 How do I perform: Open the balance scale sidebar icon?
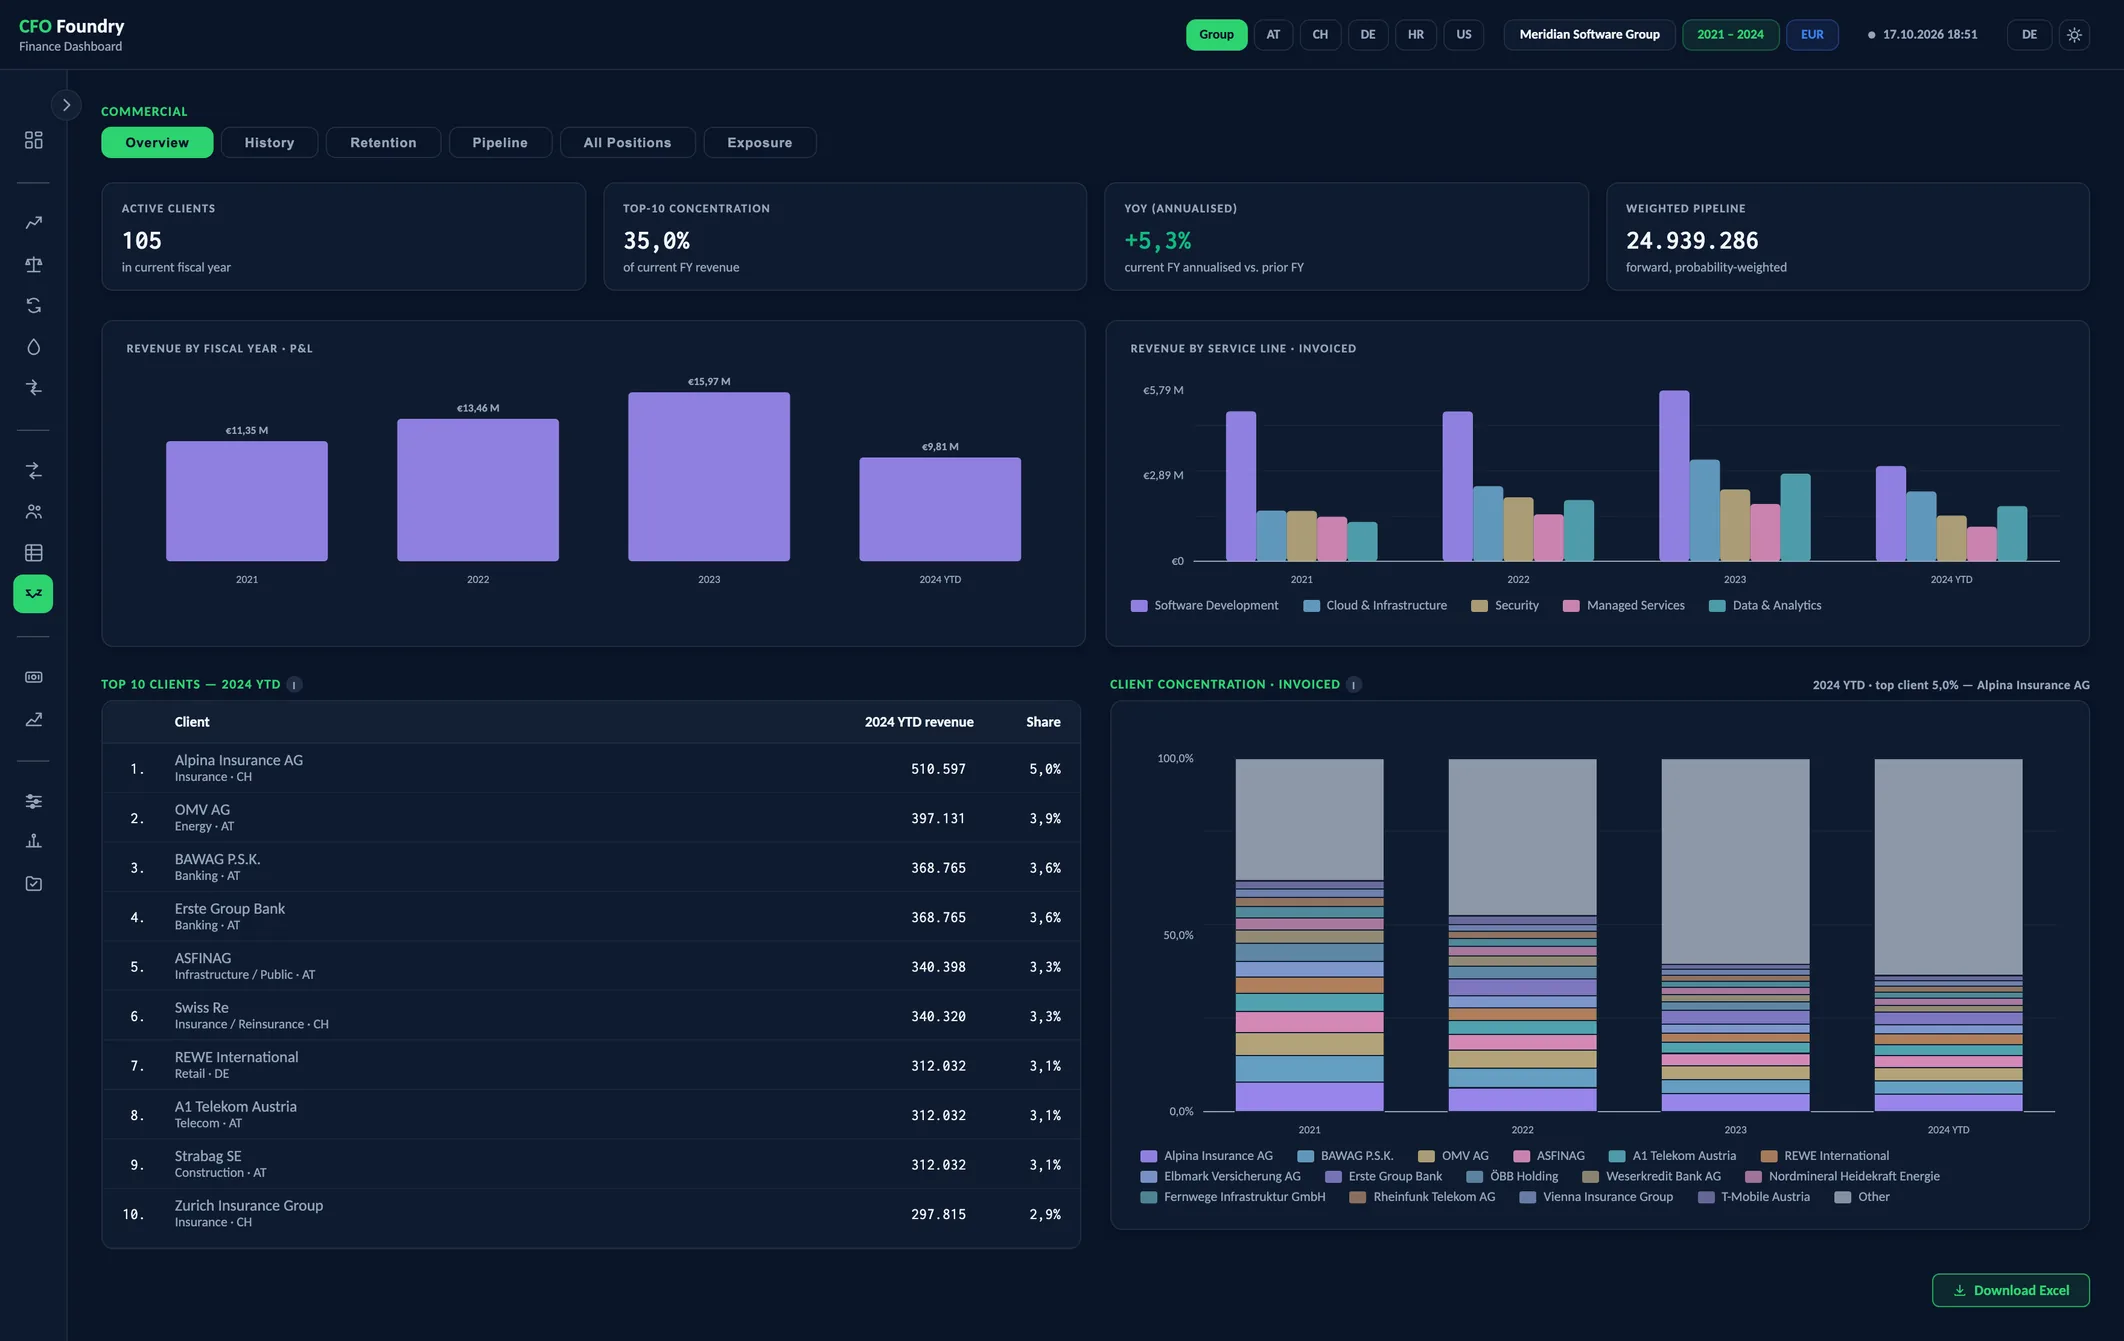click(33, 264)
